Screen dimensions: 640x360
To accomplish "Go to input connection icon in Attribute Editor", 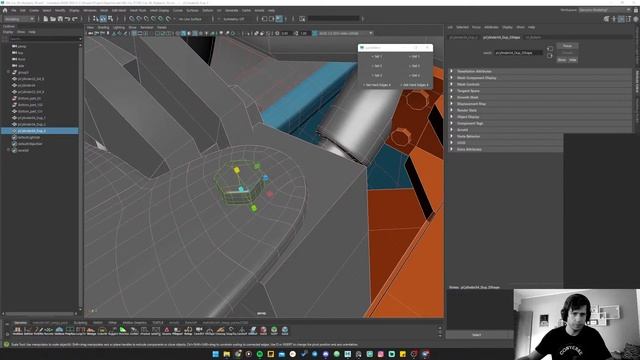I will click(x=550, y=49).
